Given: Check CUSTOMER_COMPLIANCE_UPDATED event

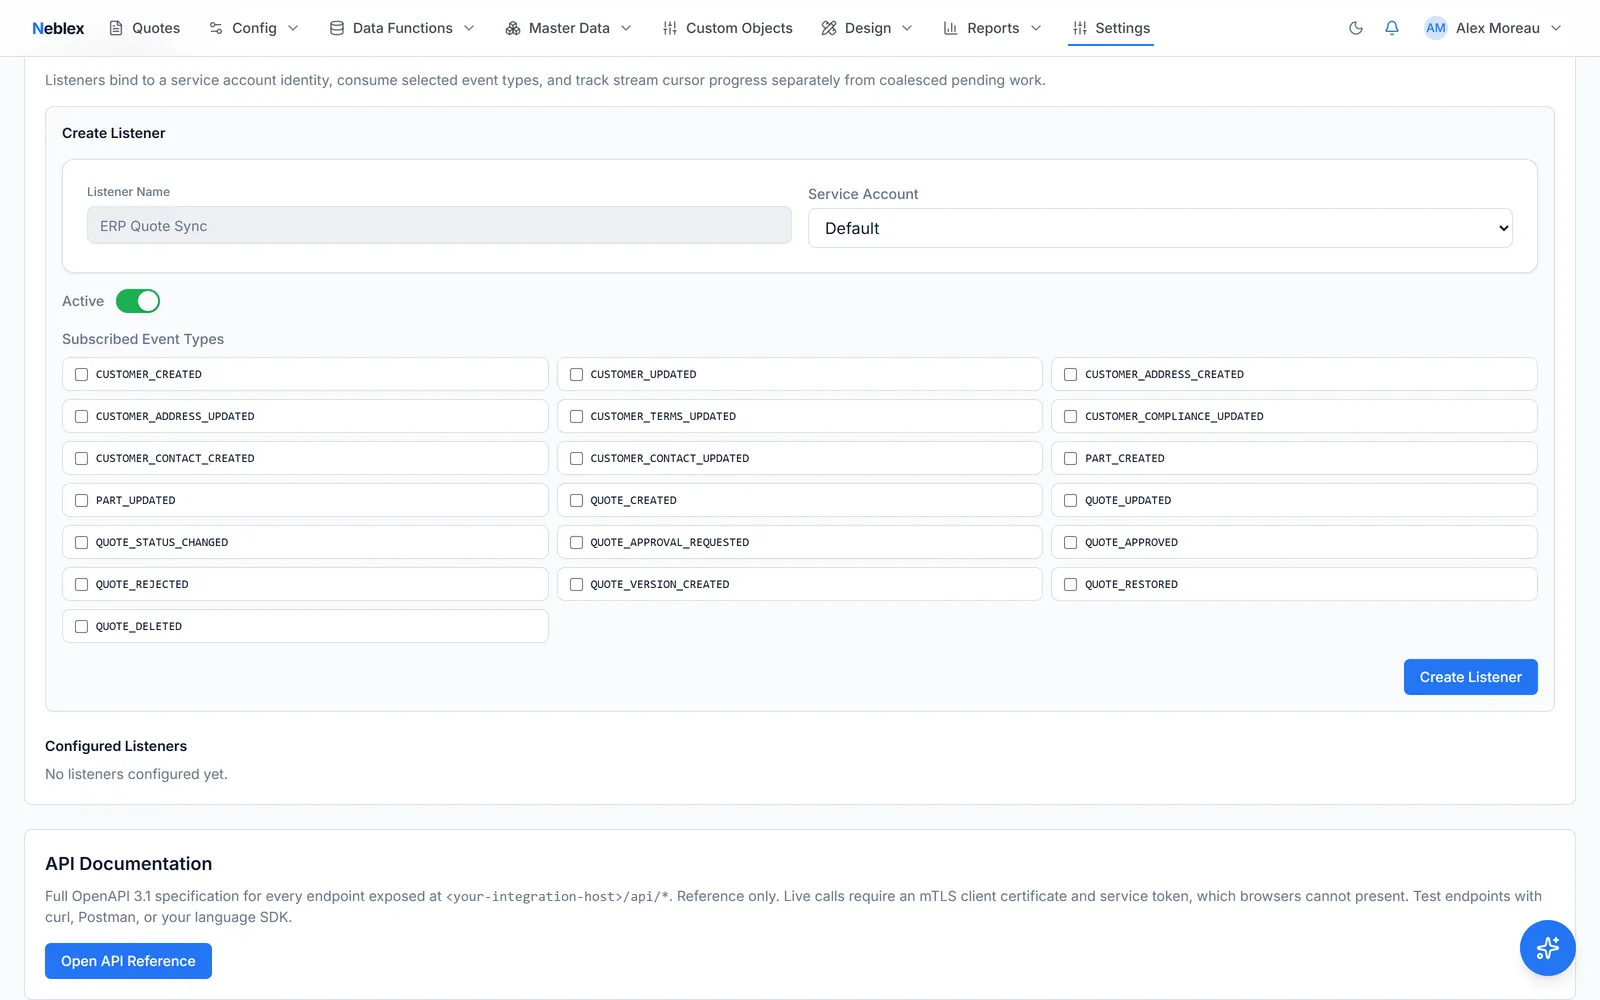Looking at the screenshot, I should coord(1071,416).
